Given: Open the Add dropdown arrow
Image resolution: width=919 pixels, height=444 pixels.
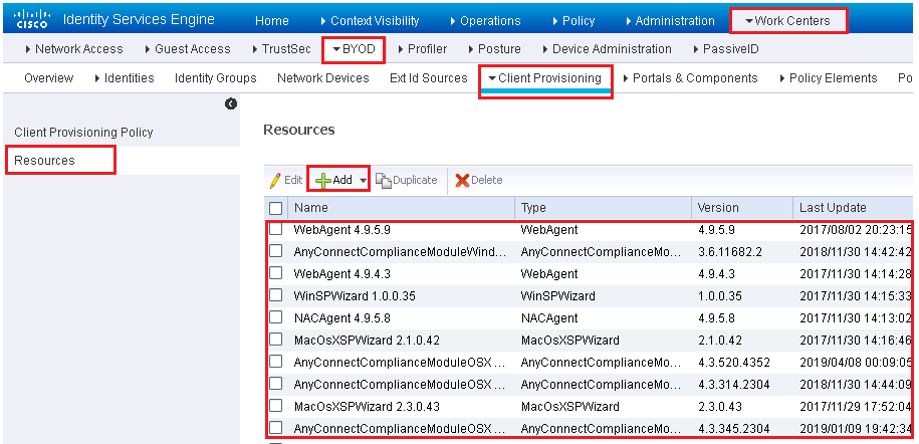Looking at the screenshot, I should [x=363, y=181].
